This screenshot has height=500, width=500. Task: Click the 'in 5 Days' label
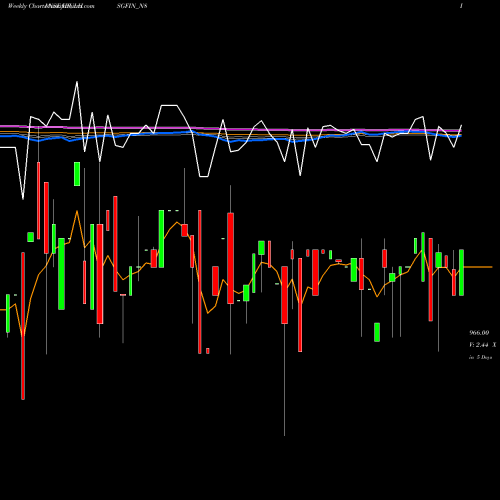480,357
